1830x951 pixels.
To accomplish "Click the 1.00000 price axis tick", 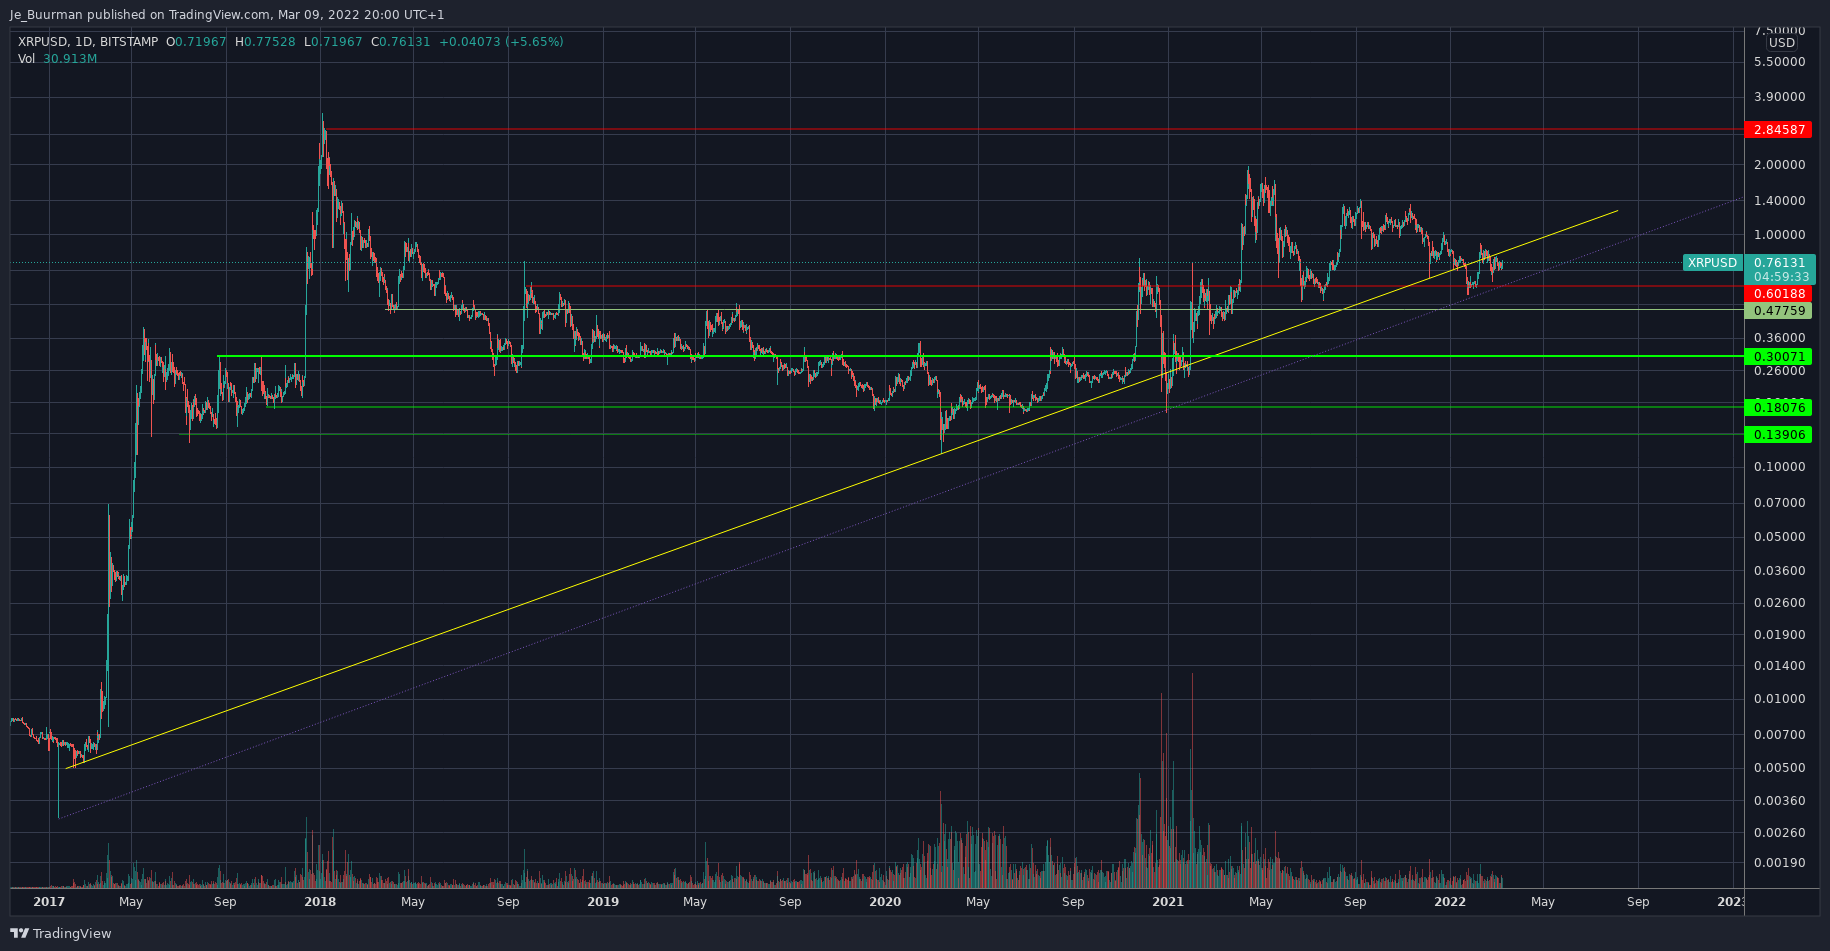I will pyautogui.click(x=1779, y=235).
